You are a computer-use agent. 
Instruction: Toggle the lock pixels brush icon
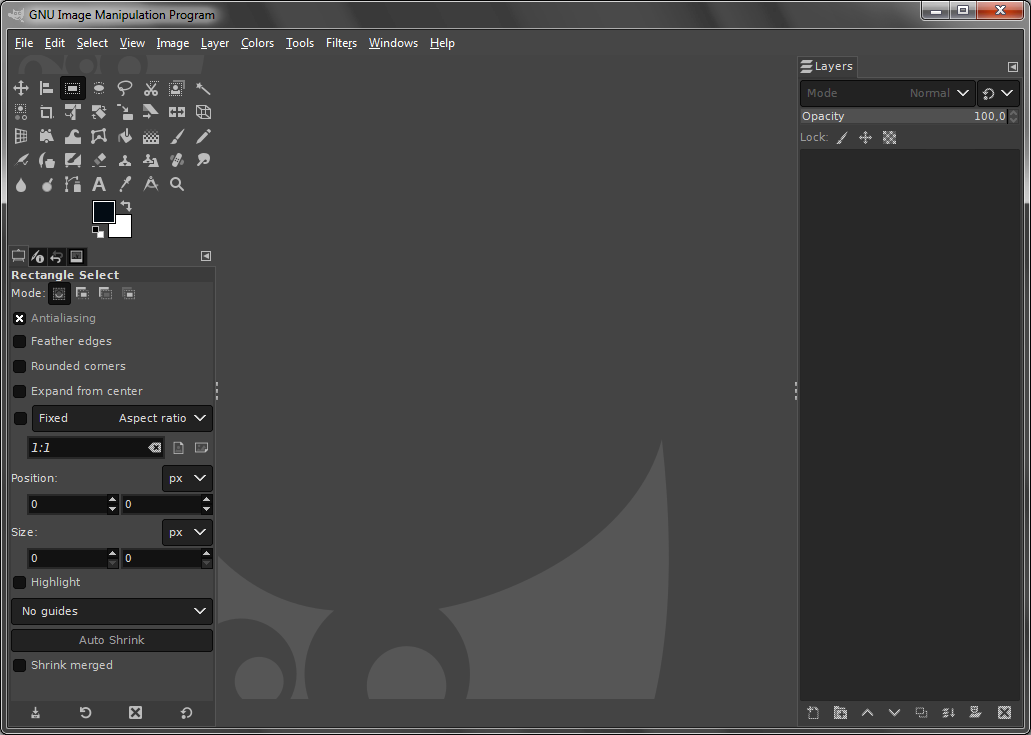(842, 137)
